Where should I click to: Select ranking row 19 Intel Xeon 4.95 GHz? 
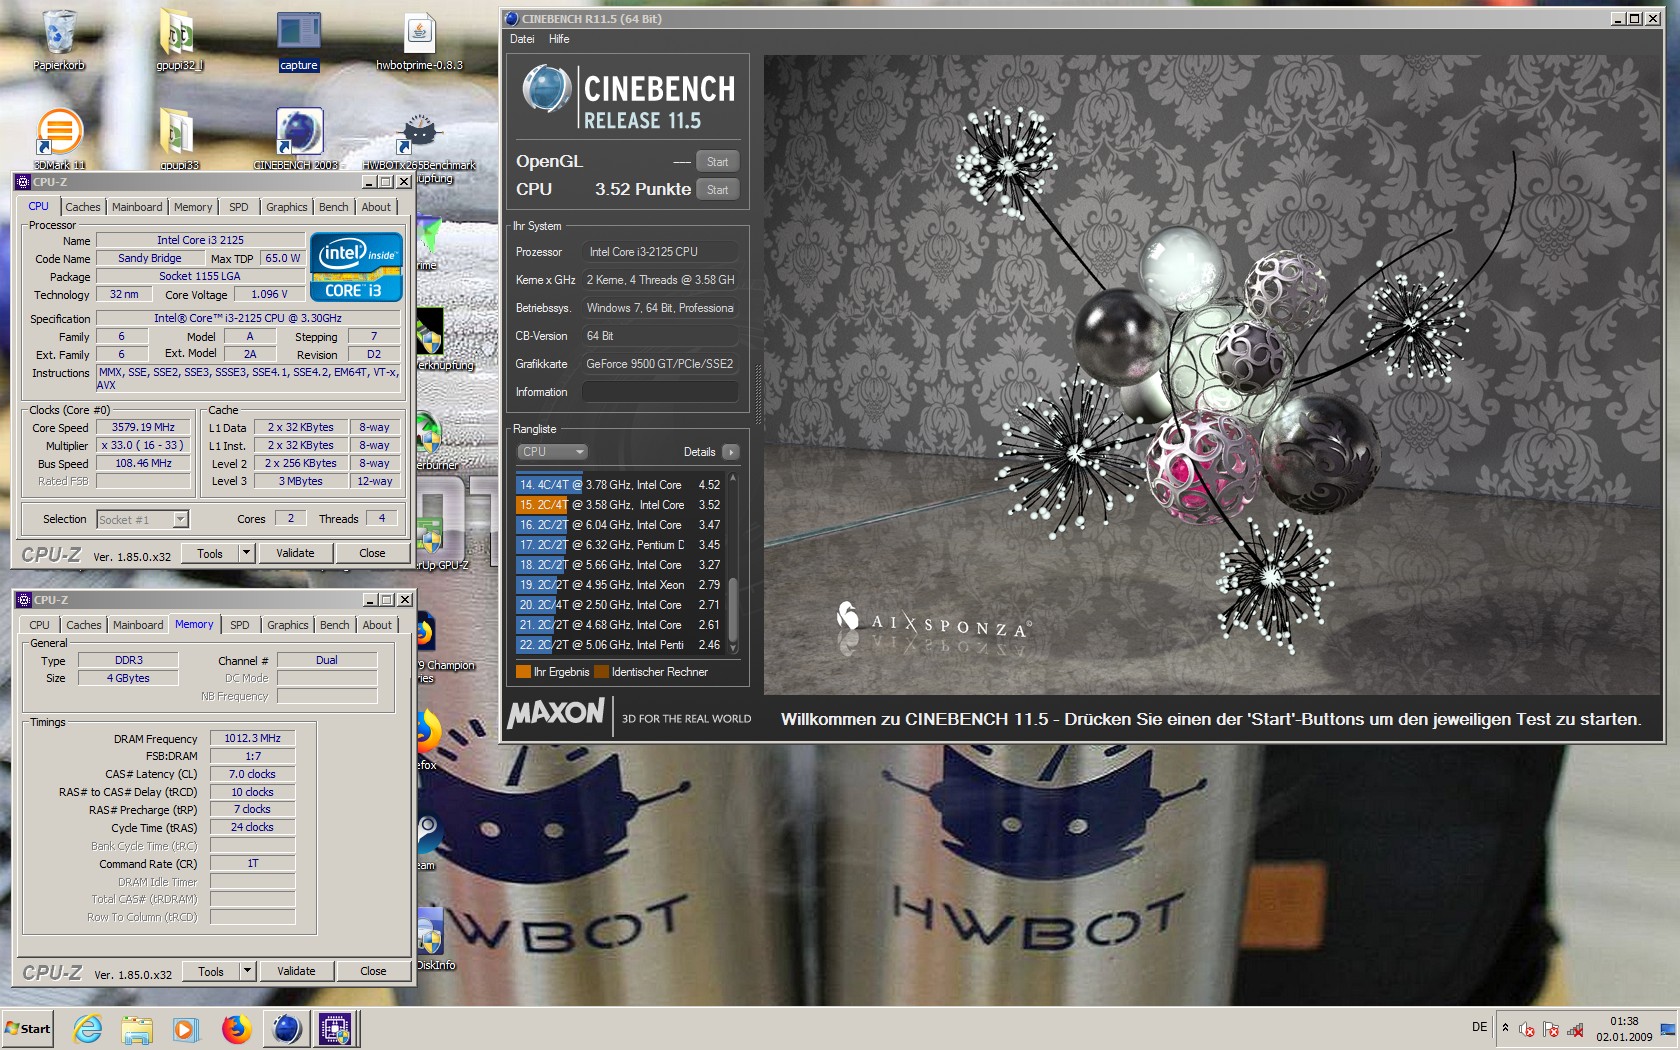coord(620,585)
